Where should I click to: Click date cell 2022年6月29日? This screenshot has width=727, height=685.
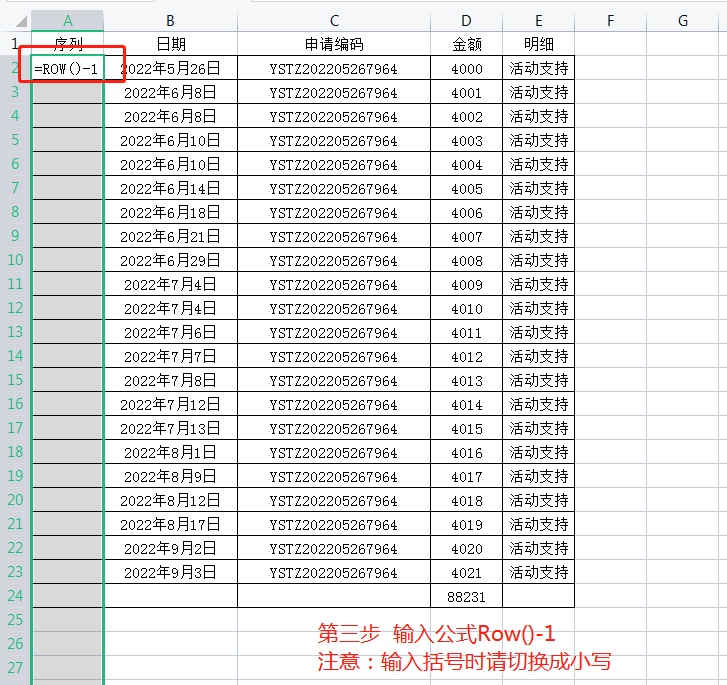[x=171, y=260]
